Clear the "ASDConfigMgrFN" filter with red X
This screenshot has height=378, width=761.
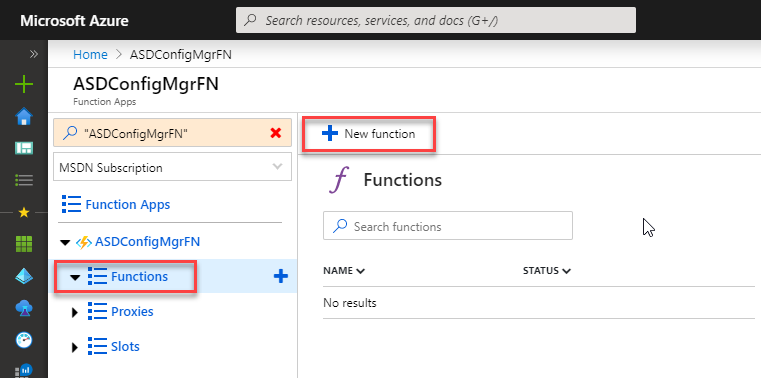tap(276, 133)
